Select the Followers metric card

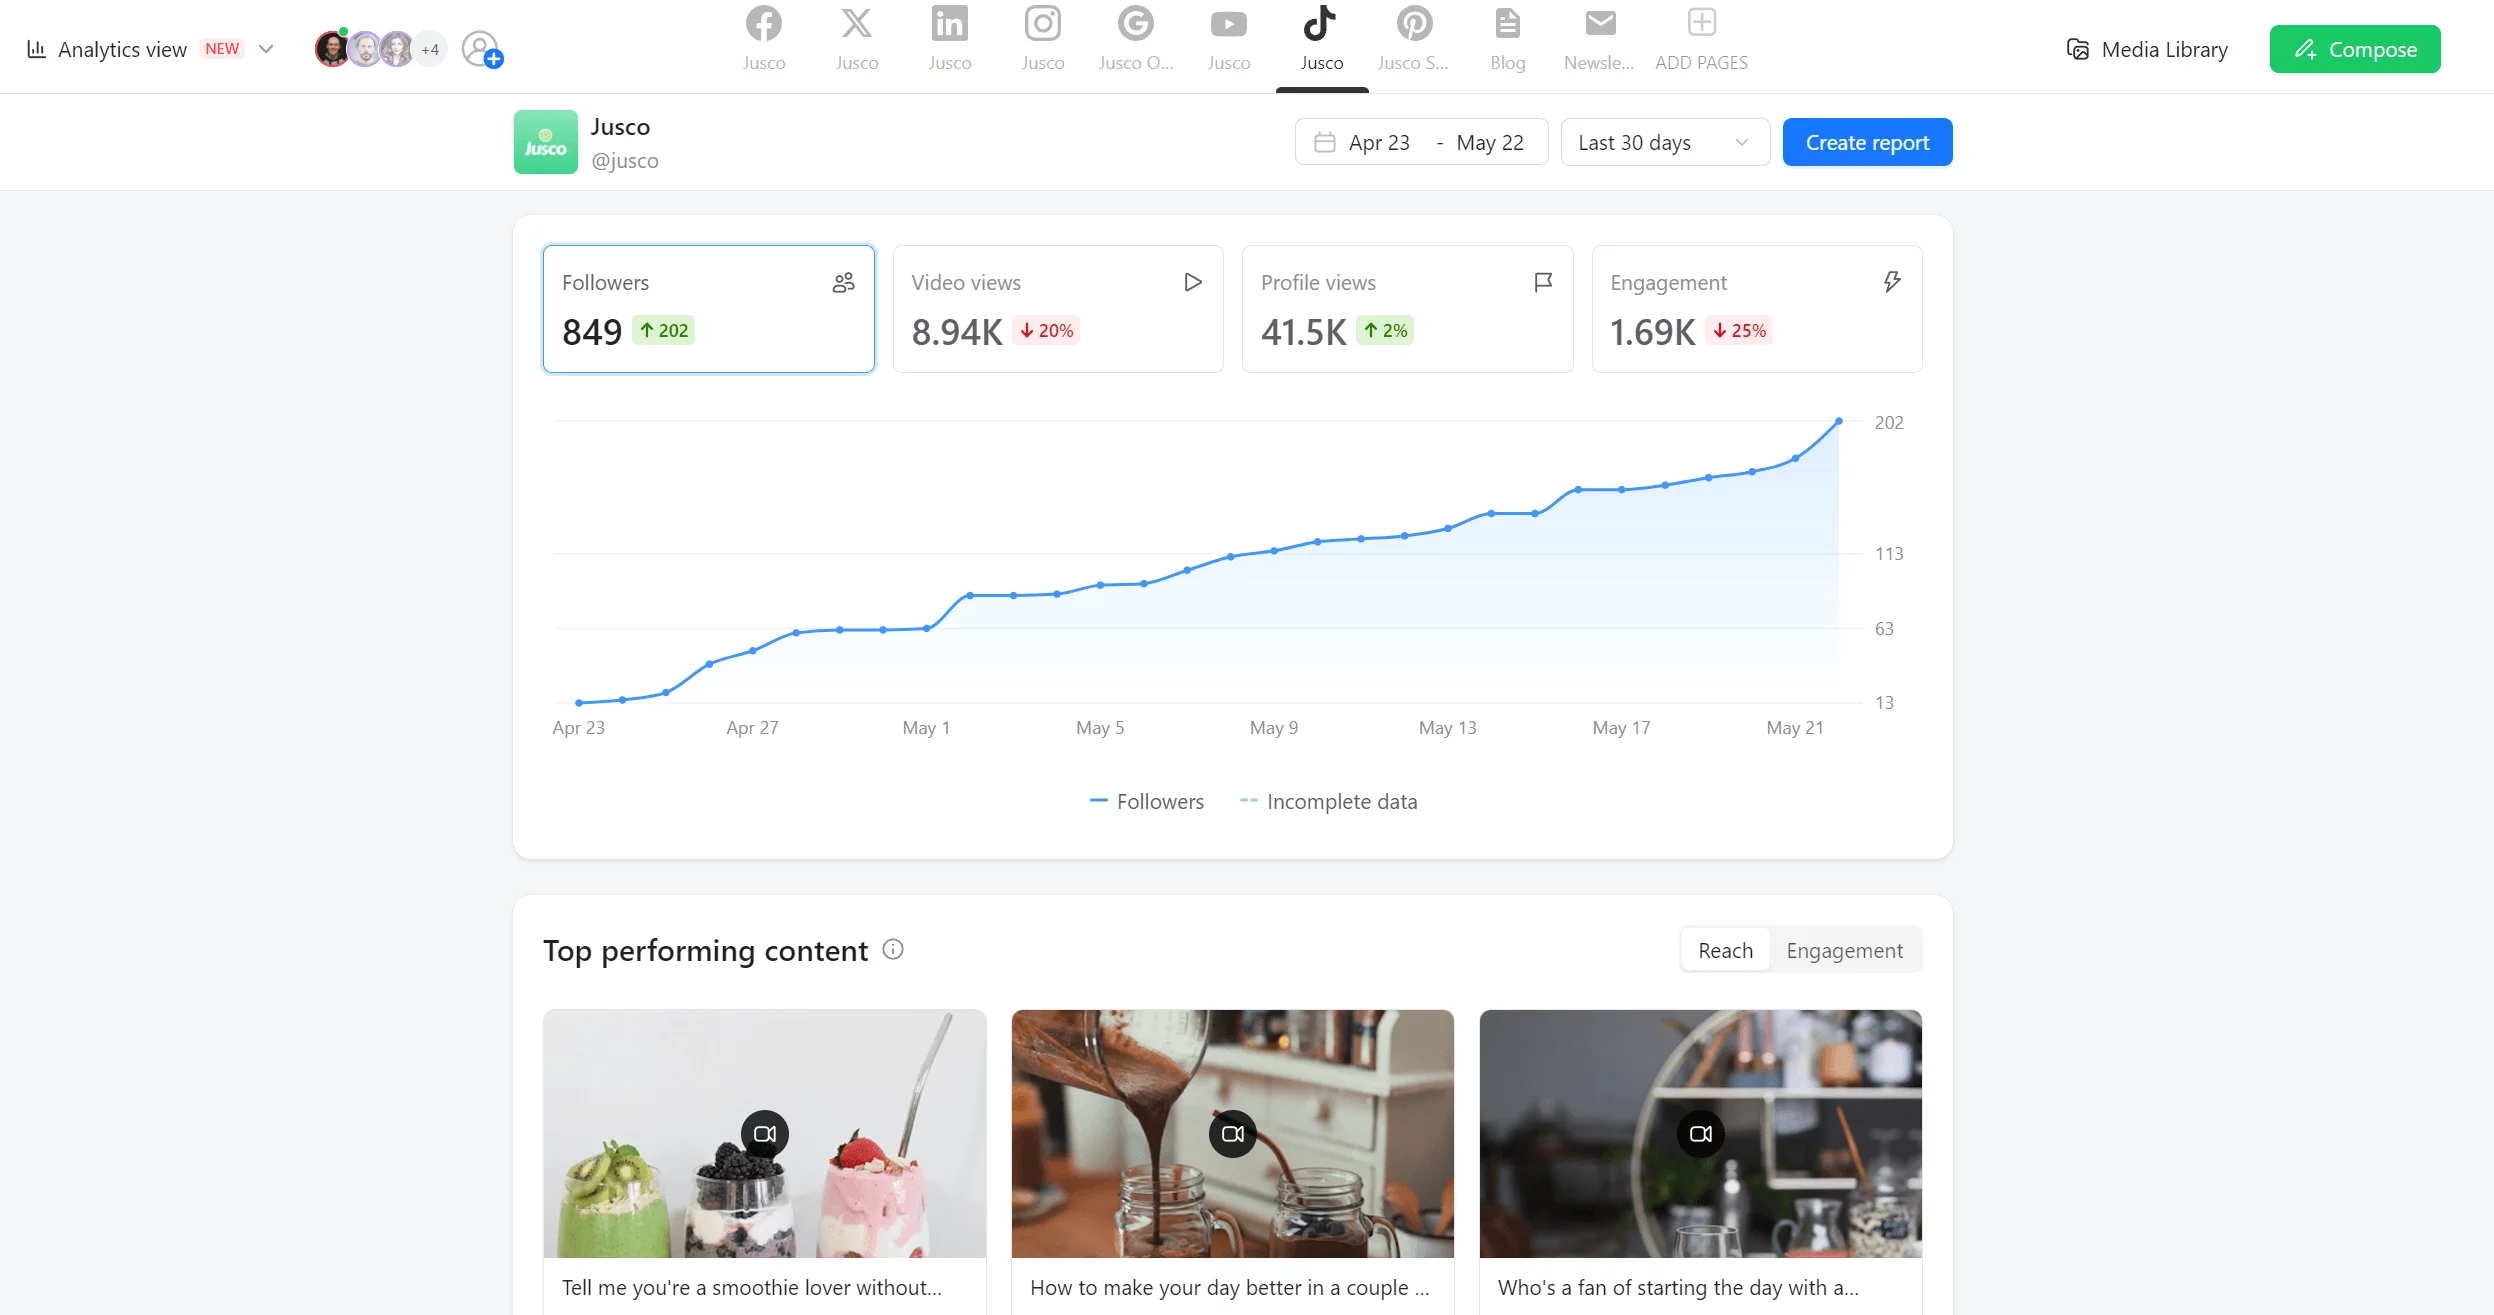pos(709,309)
